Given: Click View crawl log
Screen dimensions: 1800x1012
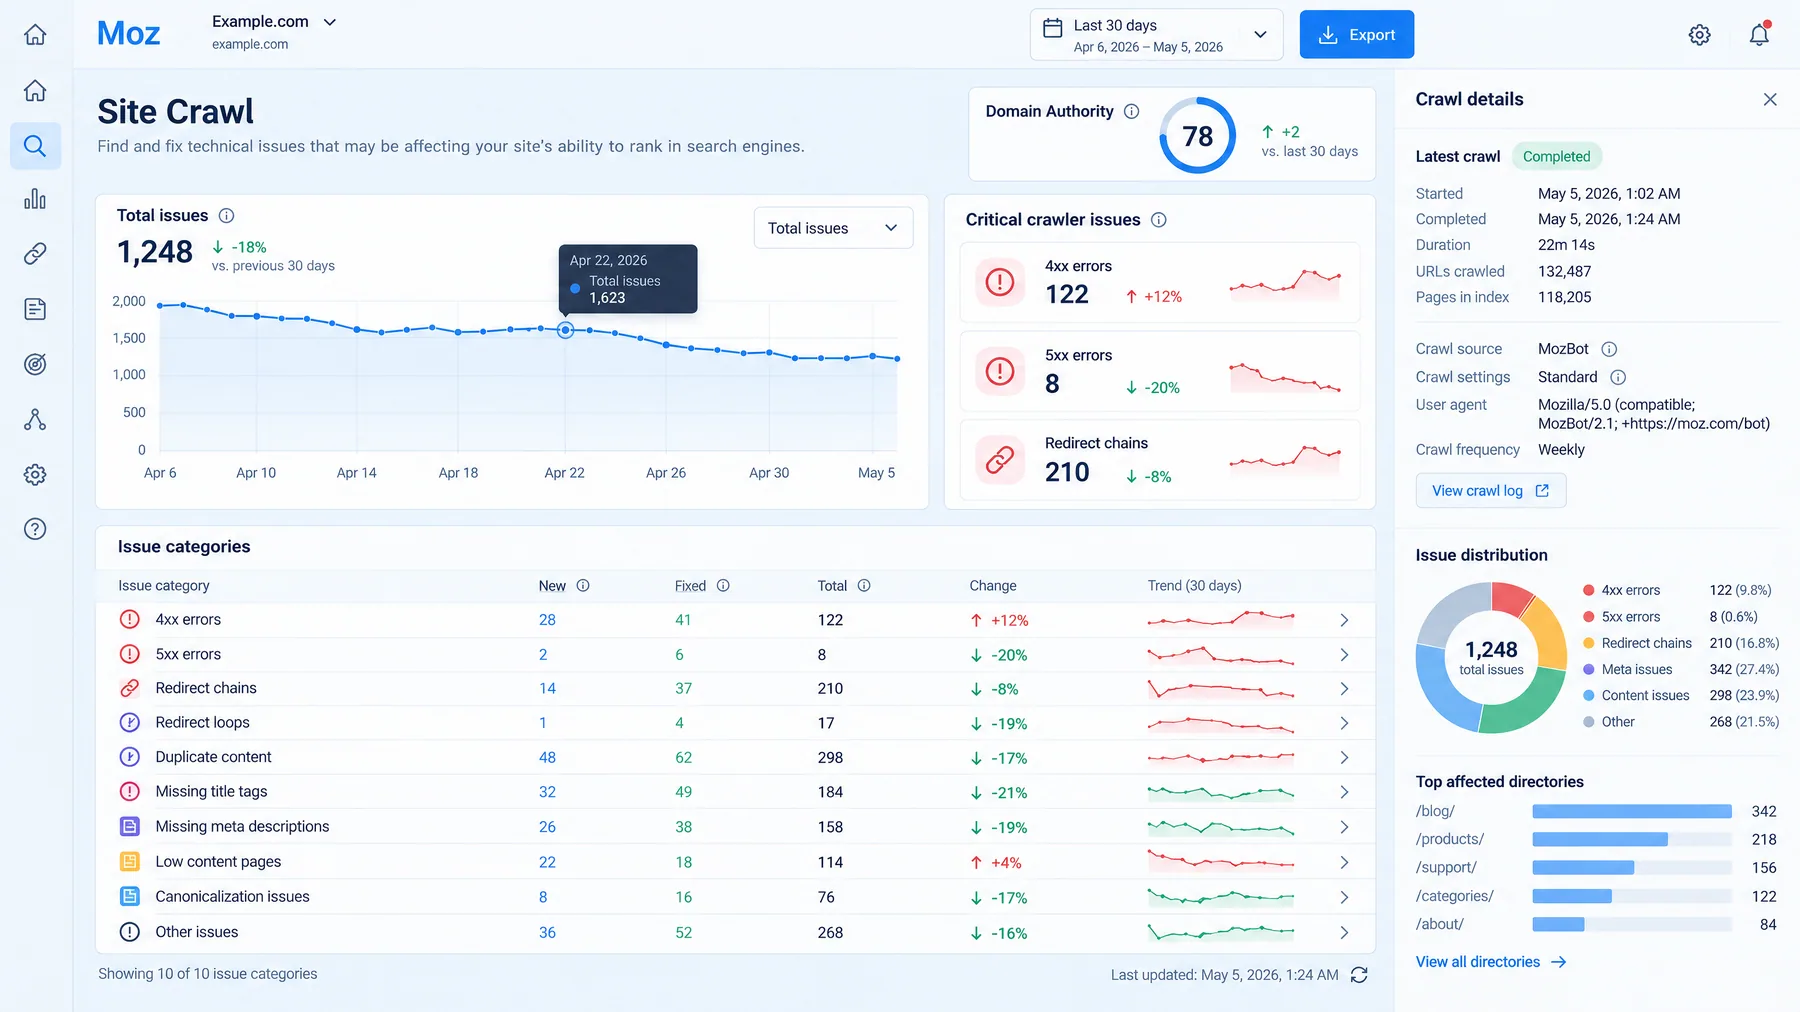Looking at the screenshot, I should coord(1491,491).
